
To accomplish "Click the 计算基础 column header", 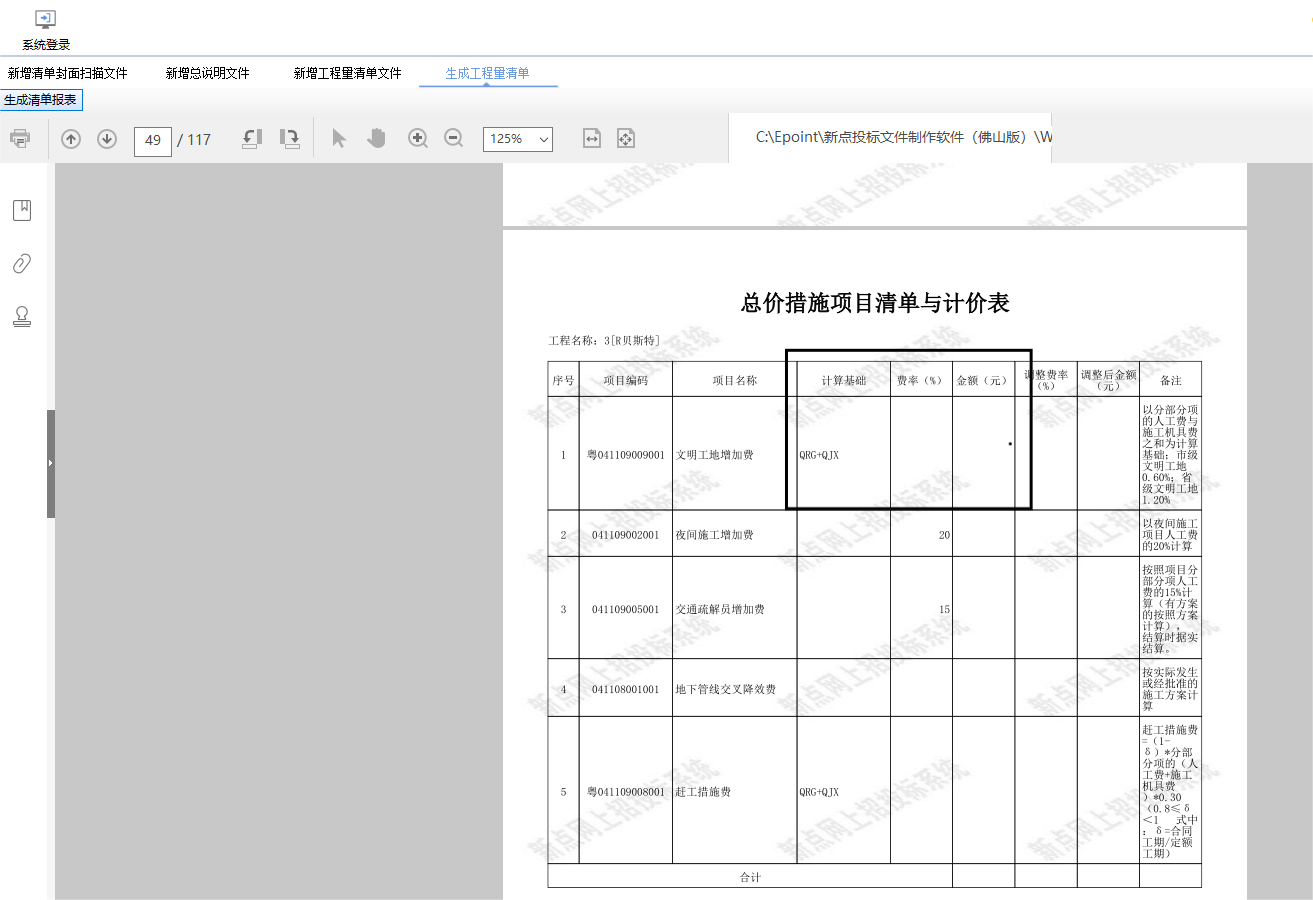I will (x=844, y=380).
